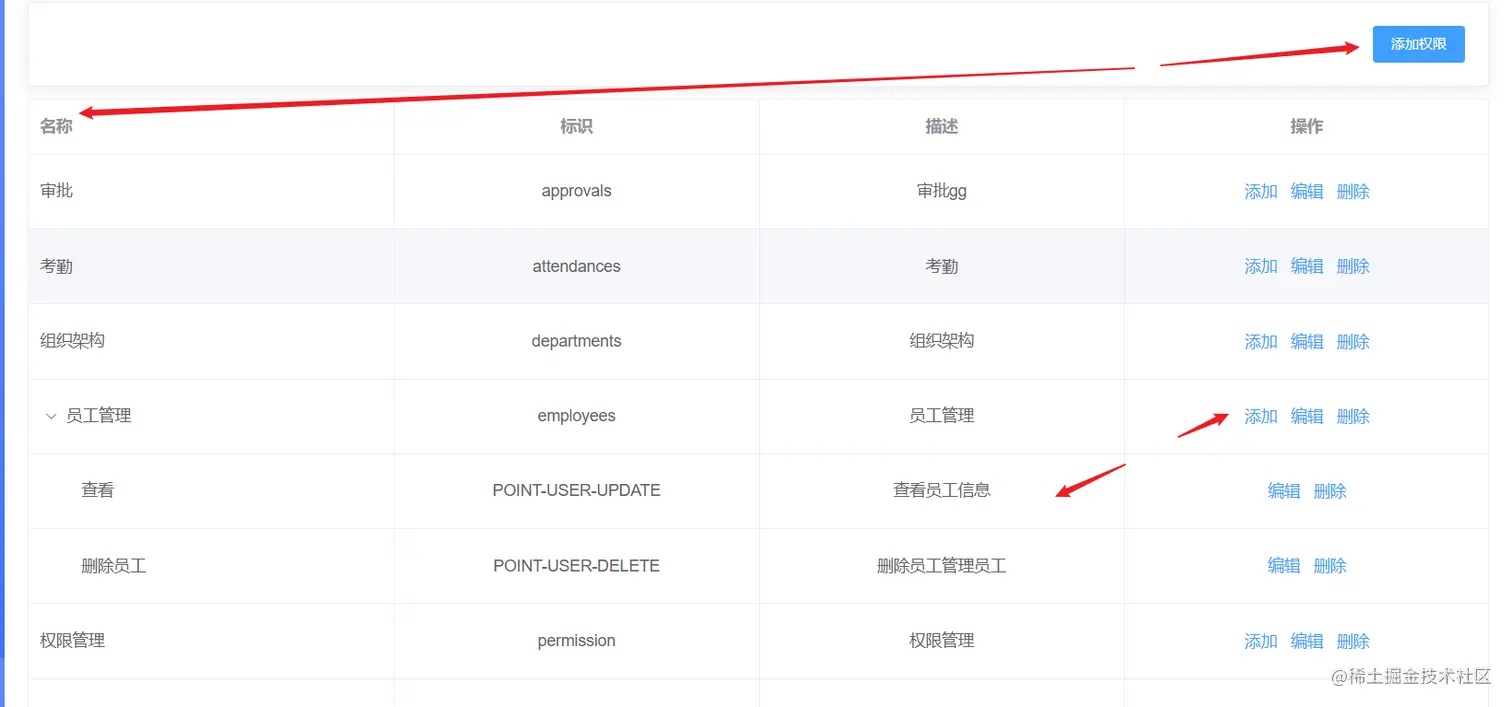Click 删除 in the 权限管理 row
Screen dimensions: 1512x707
click(x=1353, y=641)
